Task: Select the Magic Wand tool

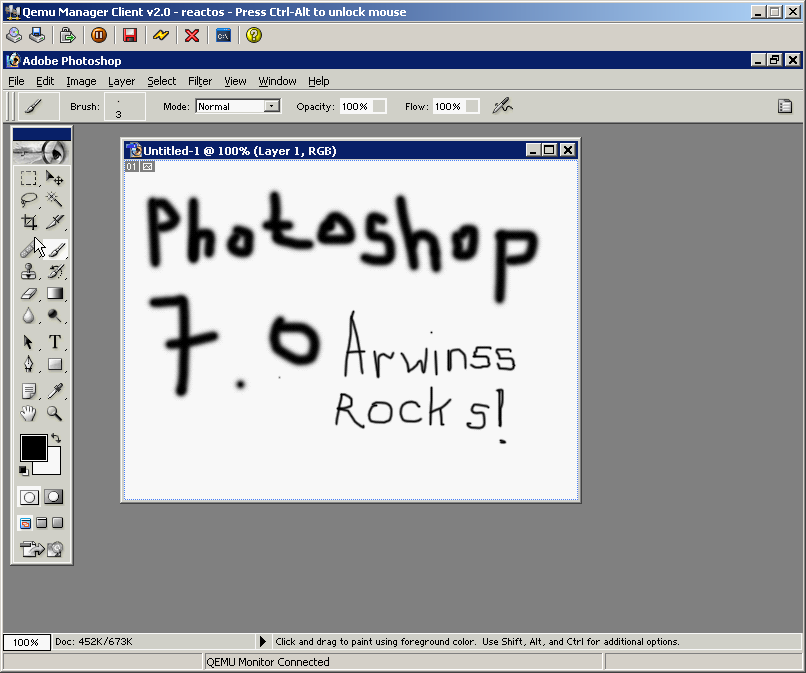Action: click(x=55, y=200)
